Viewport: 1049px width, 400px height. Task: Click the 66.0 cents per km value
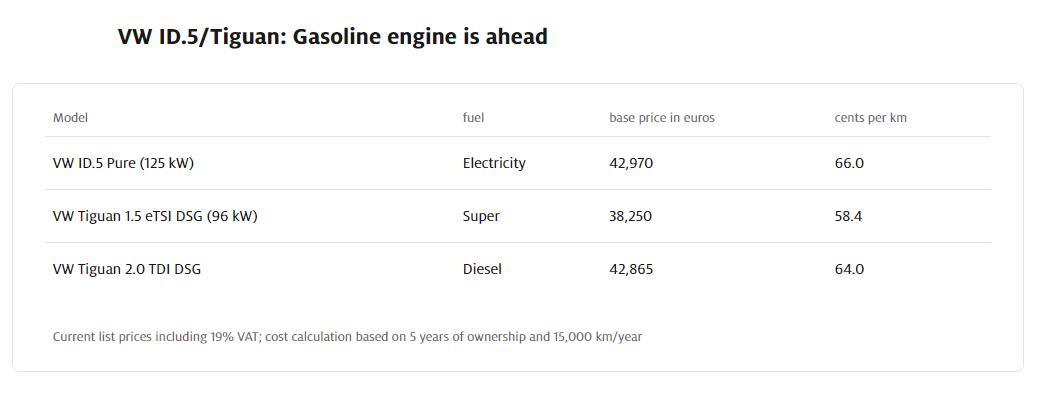pos(849,163)
